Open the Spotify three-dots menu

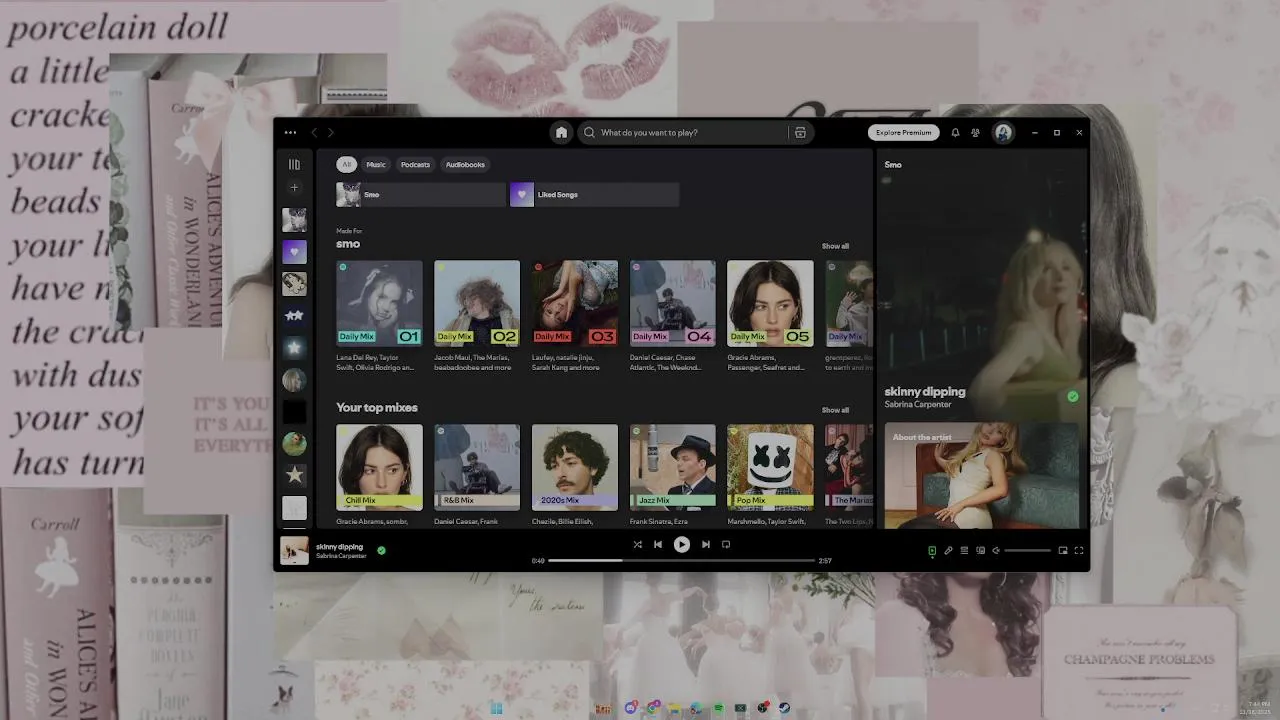click(x=290, y=132)
